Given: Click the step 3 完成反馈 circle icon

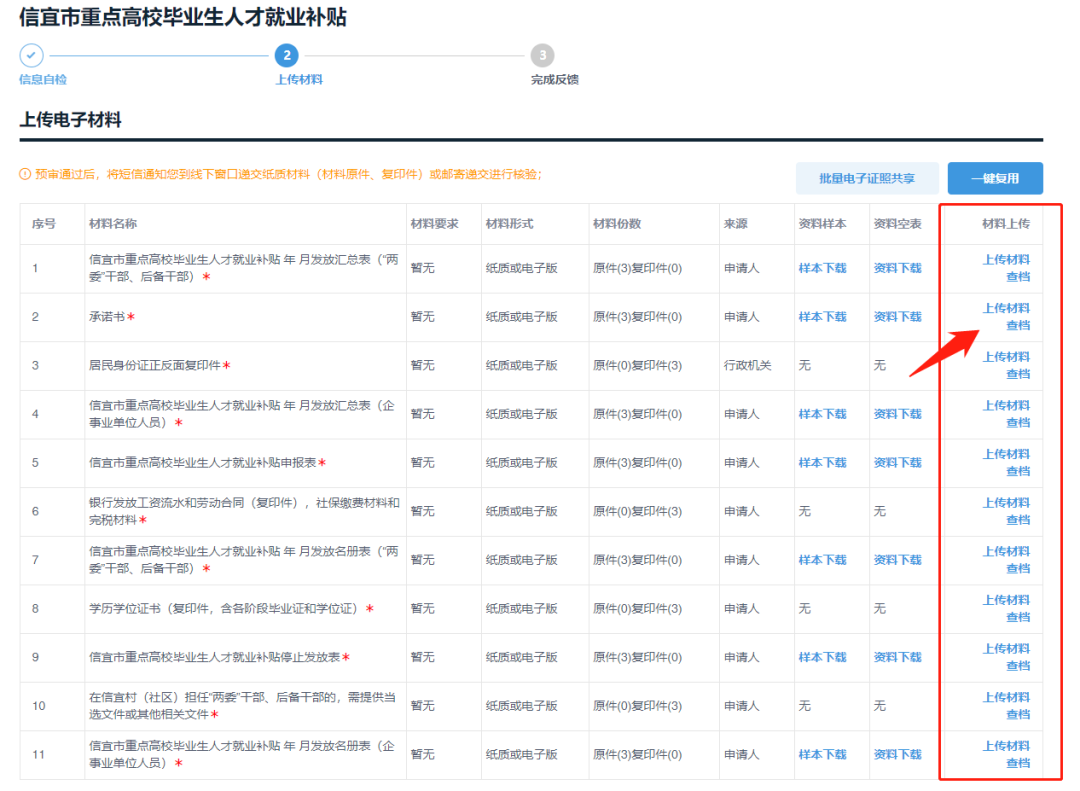Looking at the screenshot, I should [x=542, y=55].
